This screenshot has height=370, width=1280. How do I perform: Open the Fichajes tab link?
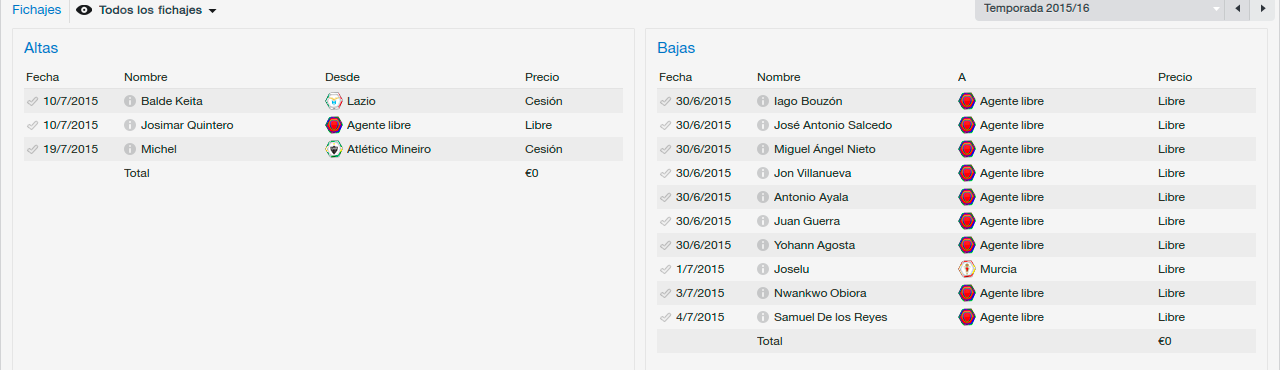tap(36, 10)
